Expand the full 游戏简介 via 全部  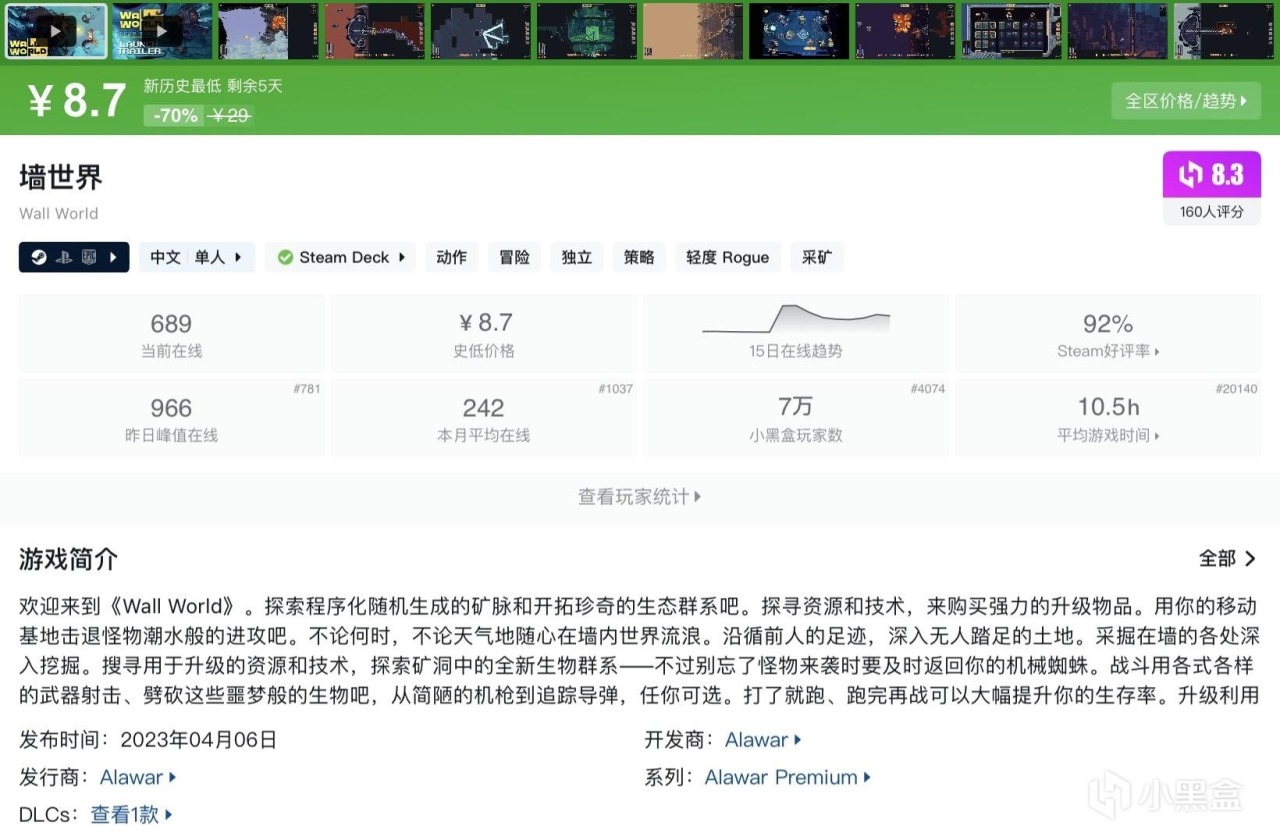pyautogui.click(x=1228, y=559)
